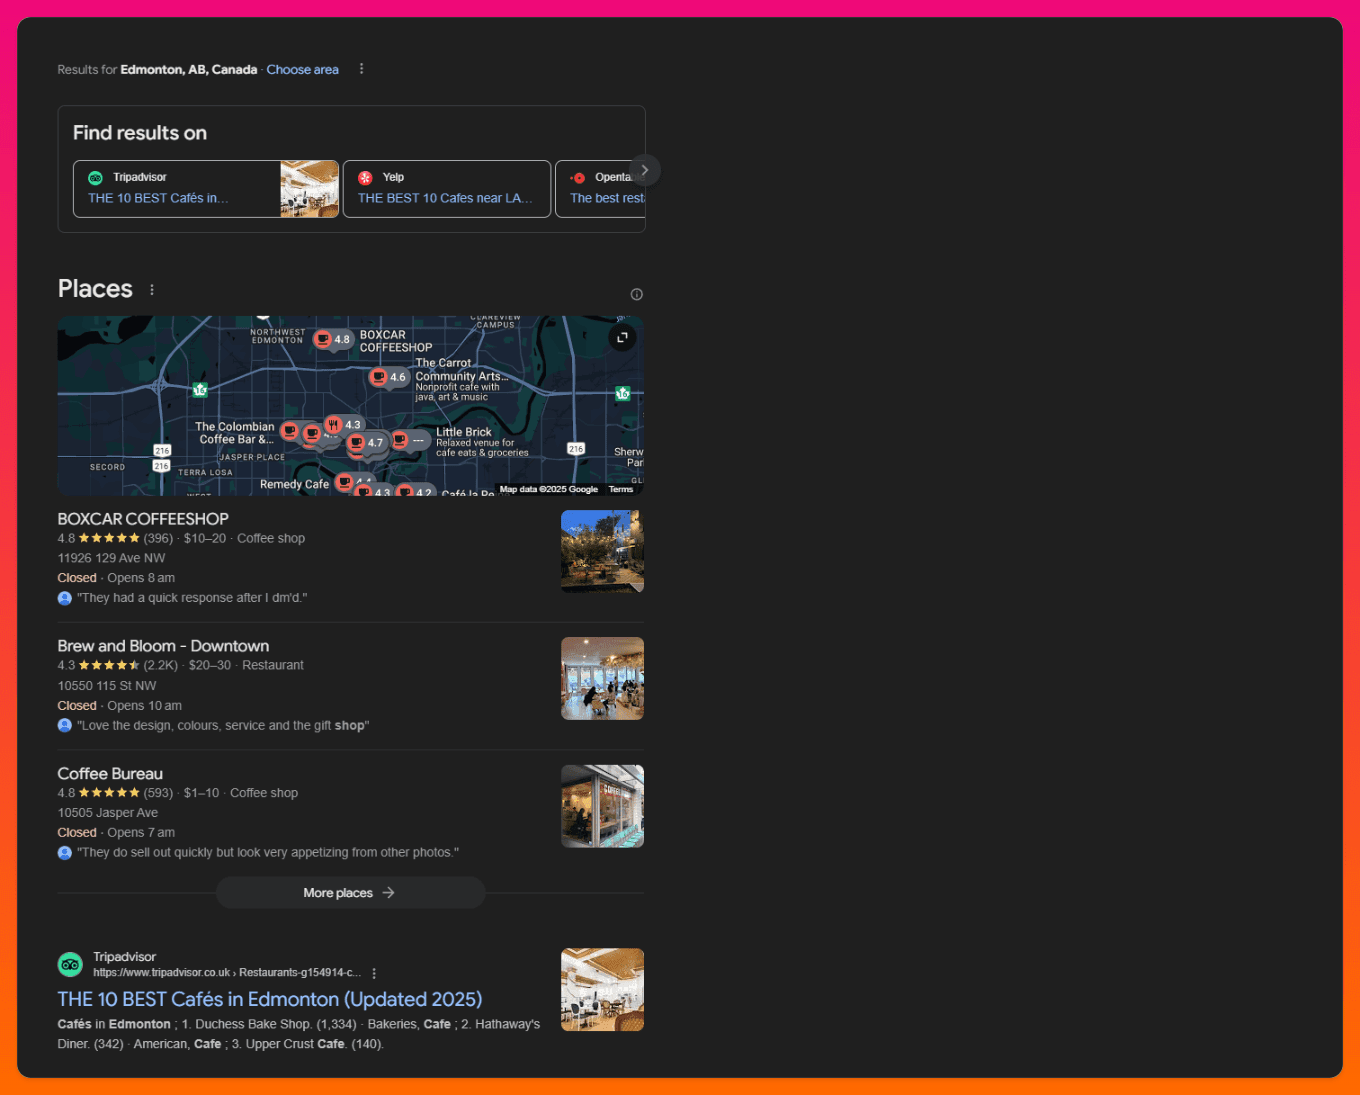Open the options menu beside Choose area
1360x1095 pixels.
click(361, 69)
